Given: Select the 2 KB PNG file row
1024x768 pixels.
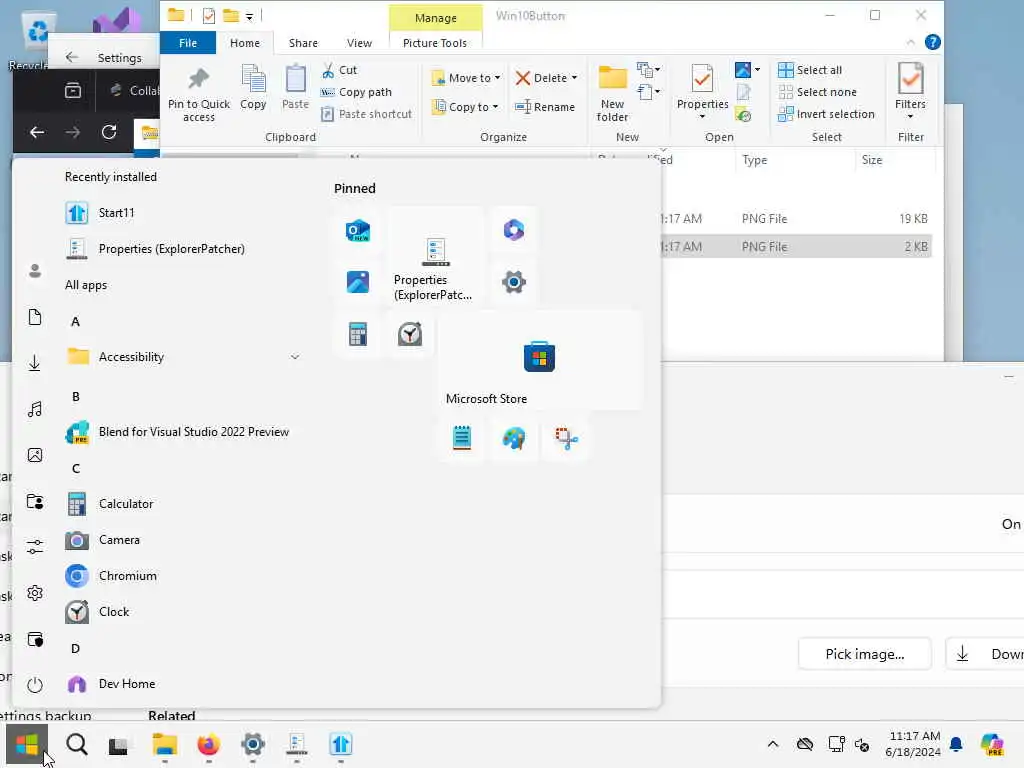Looking at the screenshot, I should [x=796, y=247].
